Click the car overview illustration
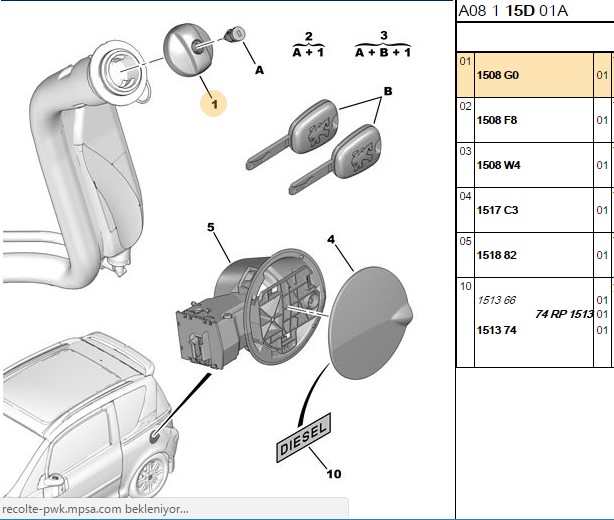The width and height of the screenshot is (614, 520). [x=90, y=415]
